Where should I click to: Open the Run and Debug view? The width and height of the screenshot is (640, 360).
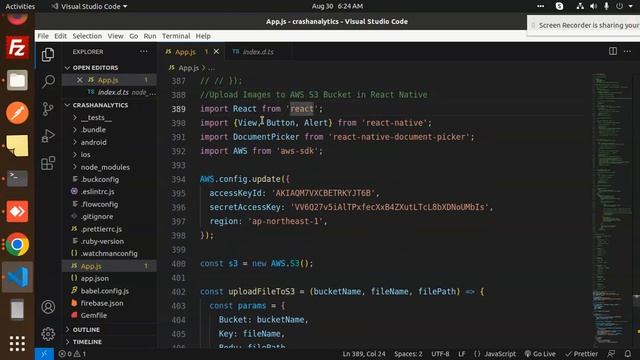click(48, 136)
